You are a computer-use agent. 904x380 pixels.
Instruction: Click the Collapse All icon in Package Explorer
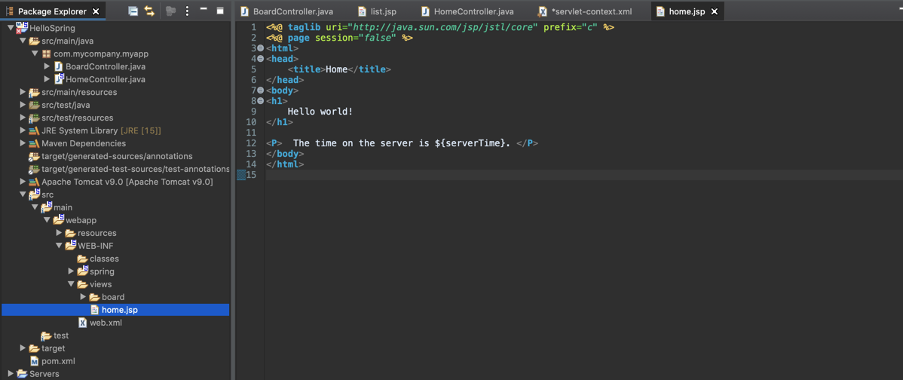point(133,11)
